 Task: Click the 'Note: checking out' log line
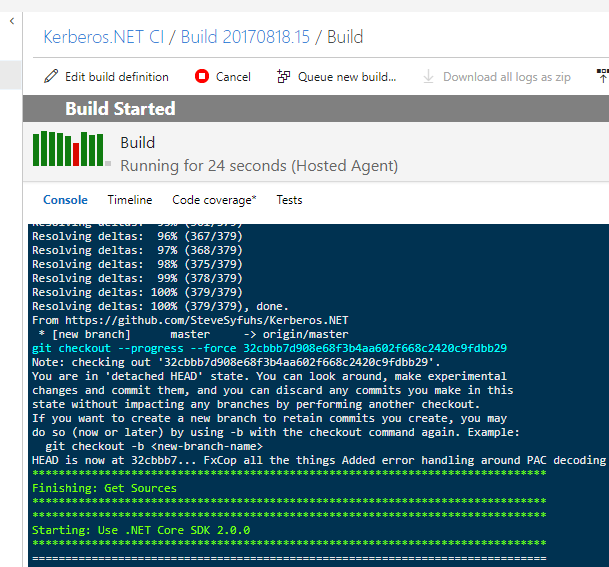[x=237, y=362]
